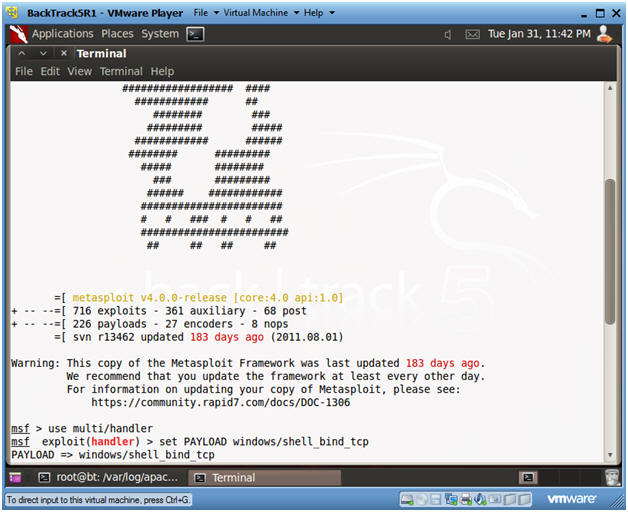
Task: Click the 'use multi/handler' command line
Action: (x=100, y=428)
